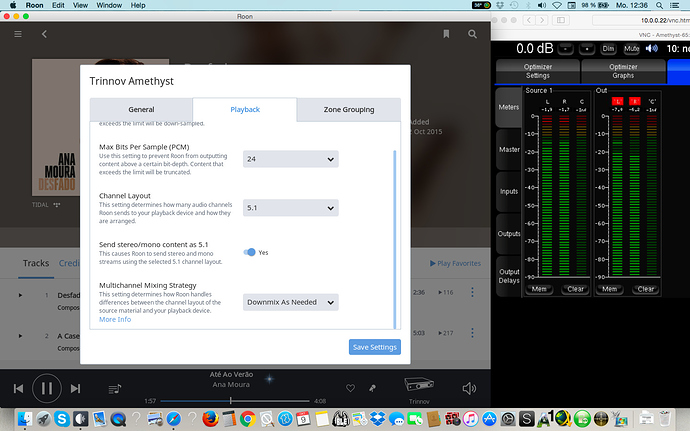Image resolution: width=690 pixels, height=431 pixels.
Task: Open Roon hamburger navigation menu
Action: pos(18,34)
